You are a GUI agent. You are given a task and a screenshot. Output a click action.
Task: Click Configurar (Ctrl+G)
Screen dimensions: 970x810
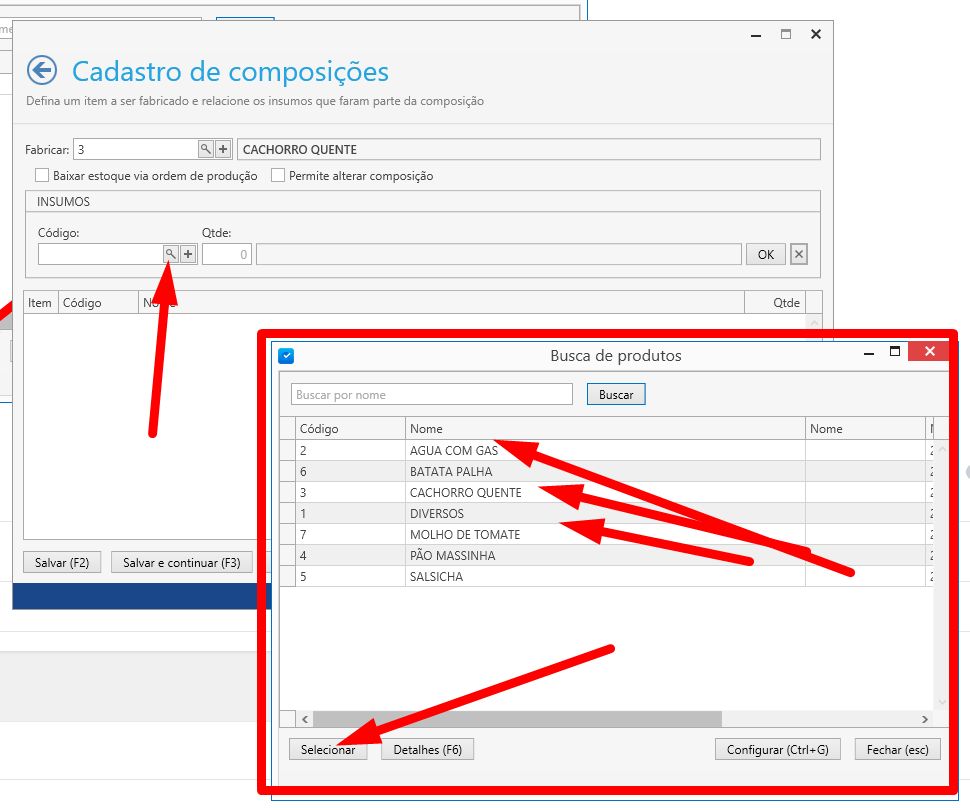(777, 750)
